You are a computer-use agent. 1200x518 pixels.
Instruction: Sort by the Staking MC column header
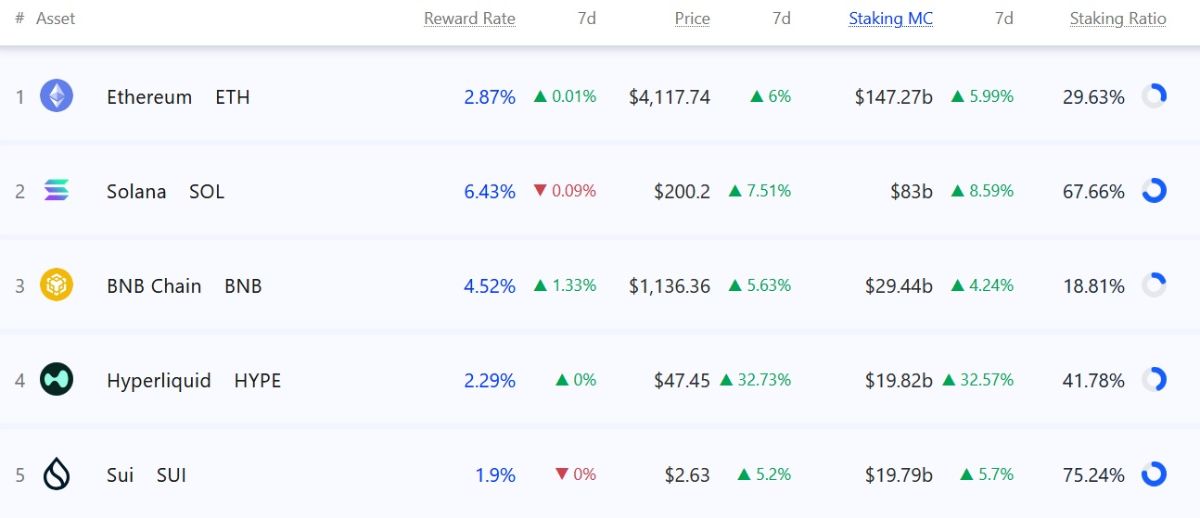click(891, 18)
